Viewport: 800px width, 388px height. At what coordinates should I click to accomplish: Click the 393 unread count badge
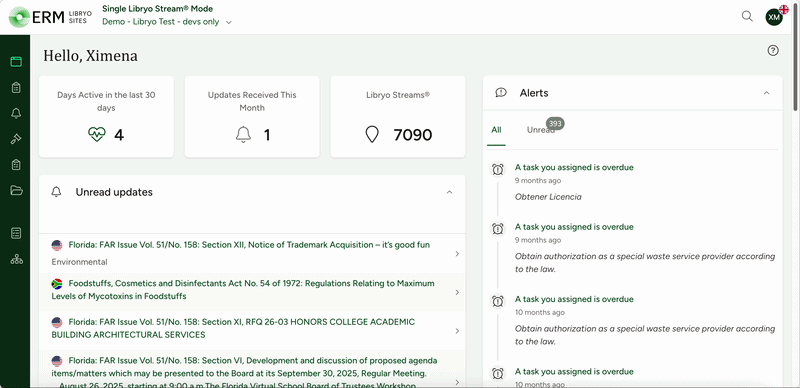[x=555, y=124]
